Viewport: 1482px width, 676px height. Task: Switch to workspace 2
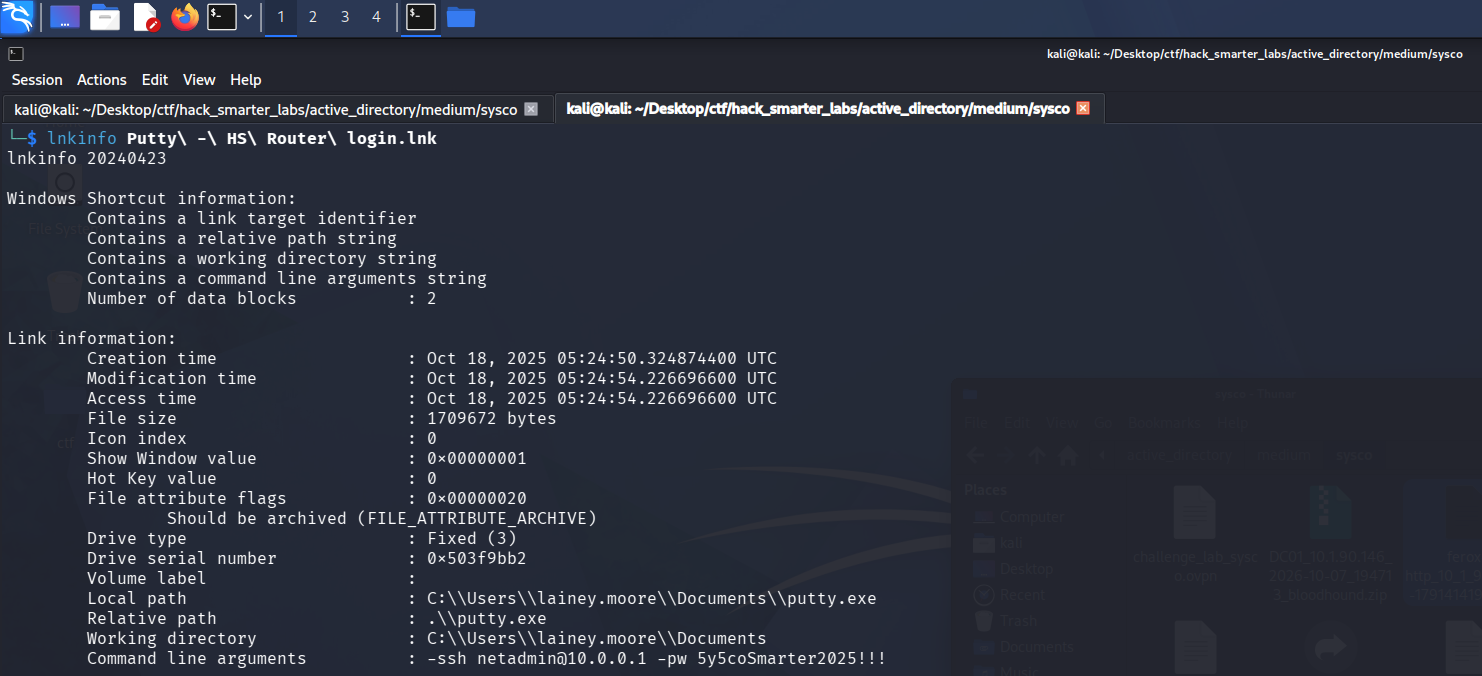tap(313, 17)
